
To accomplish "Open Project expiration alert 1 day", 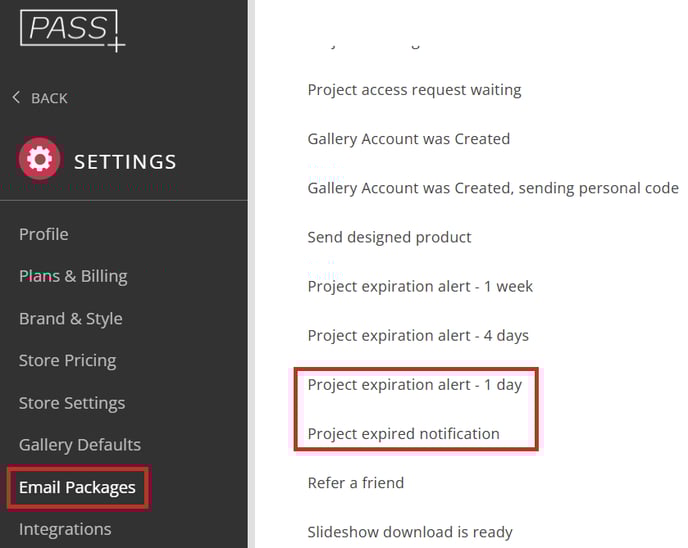I will (x=415, y=385).
